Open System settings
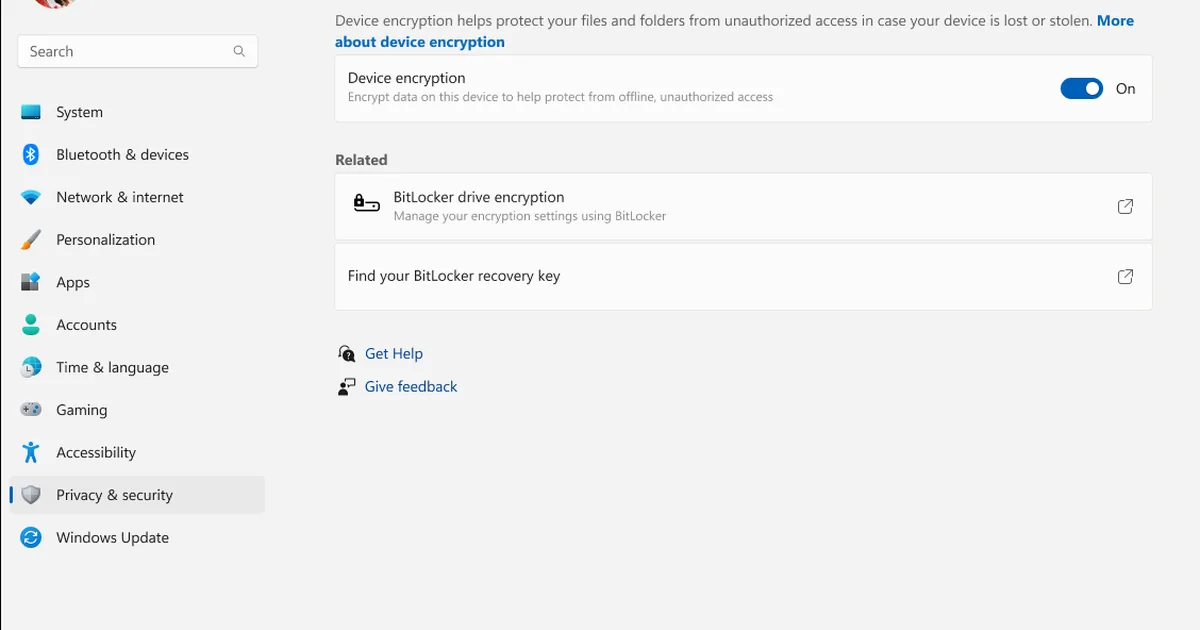The height and width of the screenshot is (630, 1200). (x=137, y=112)
